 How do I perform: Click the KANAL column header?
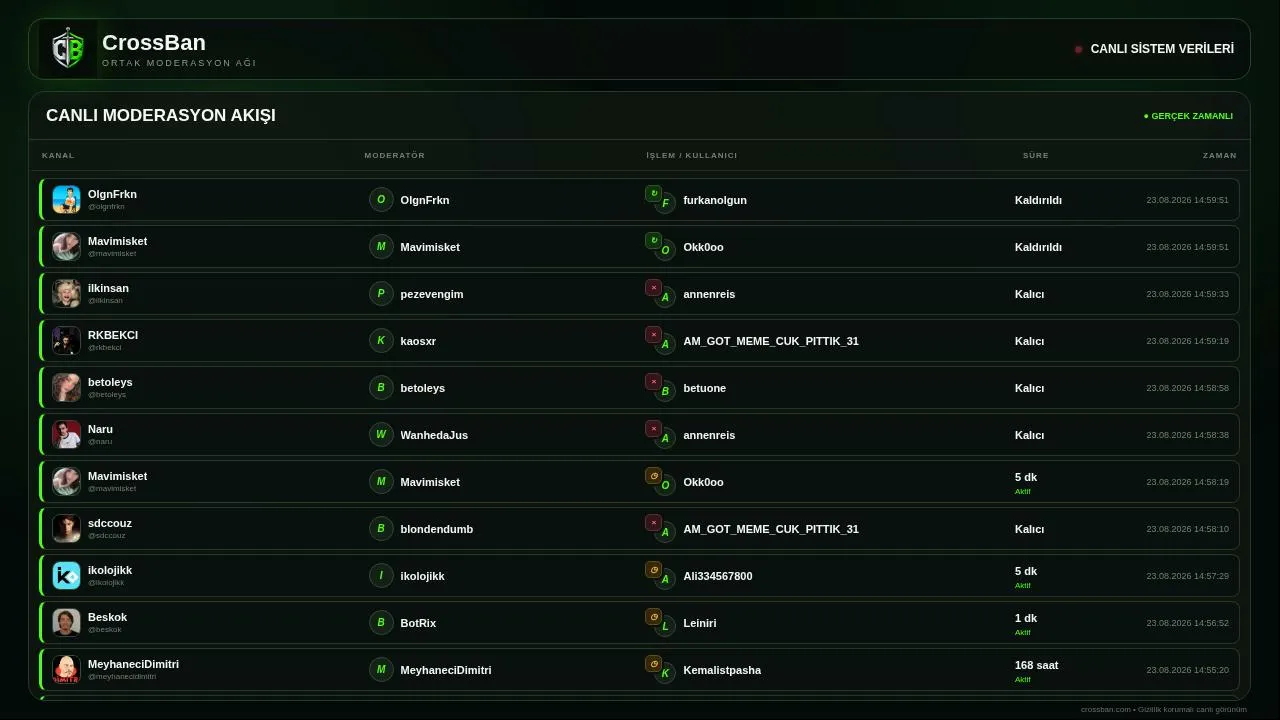pyautogui.click(x=58, y=155)
